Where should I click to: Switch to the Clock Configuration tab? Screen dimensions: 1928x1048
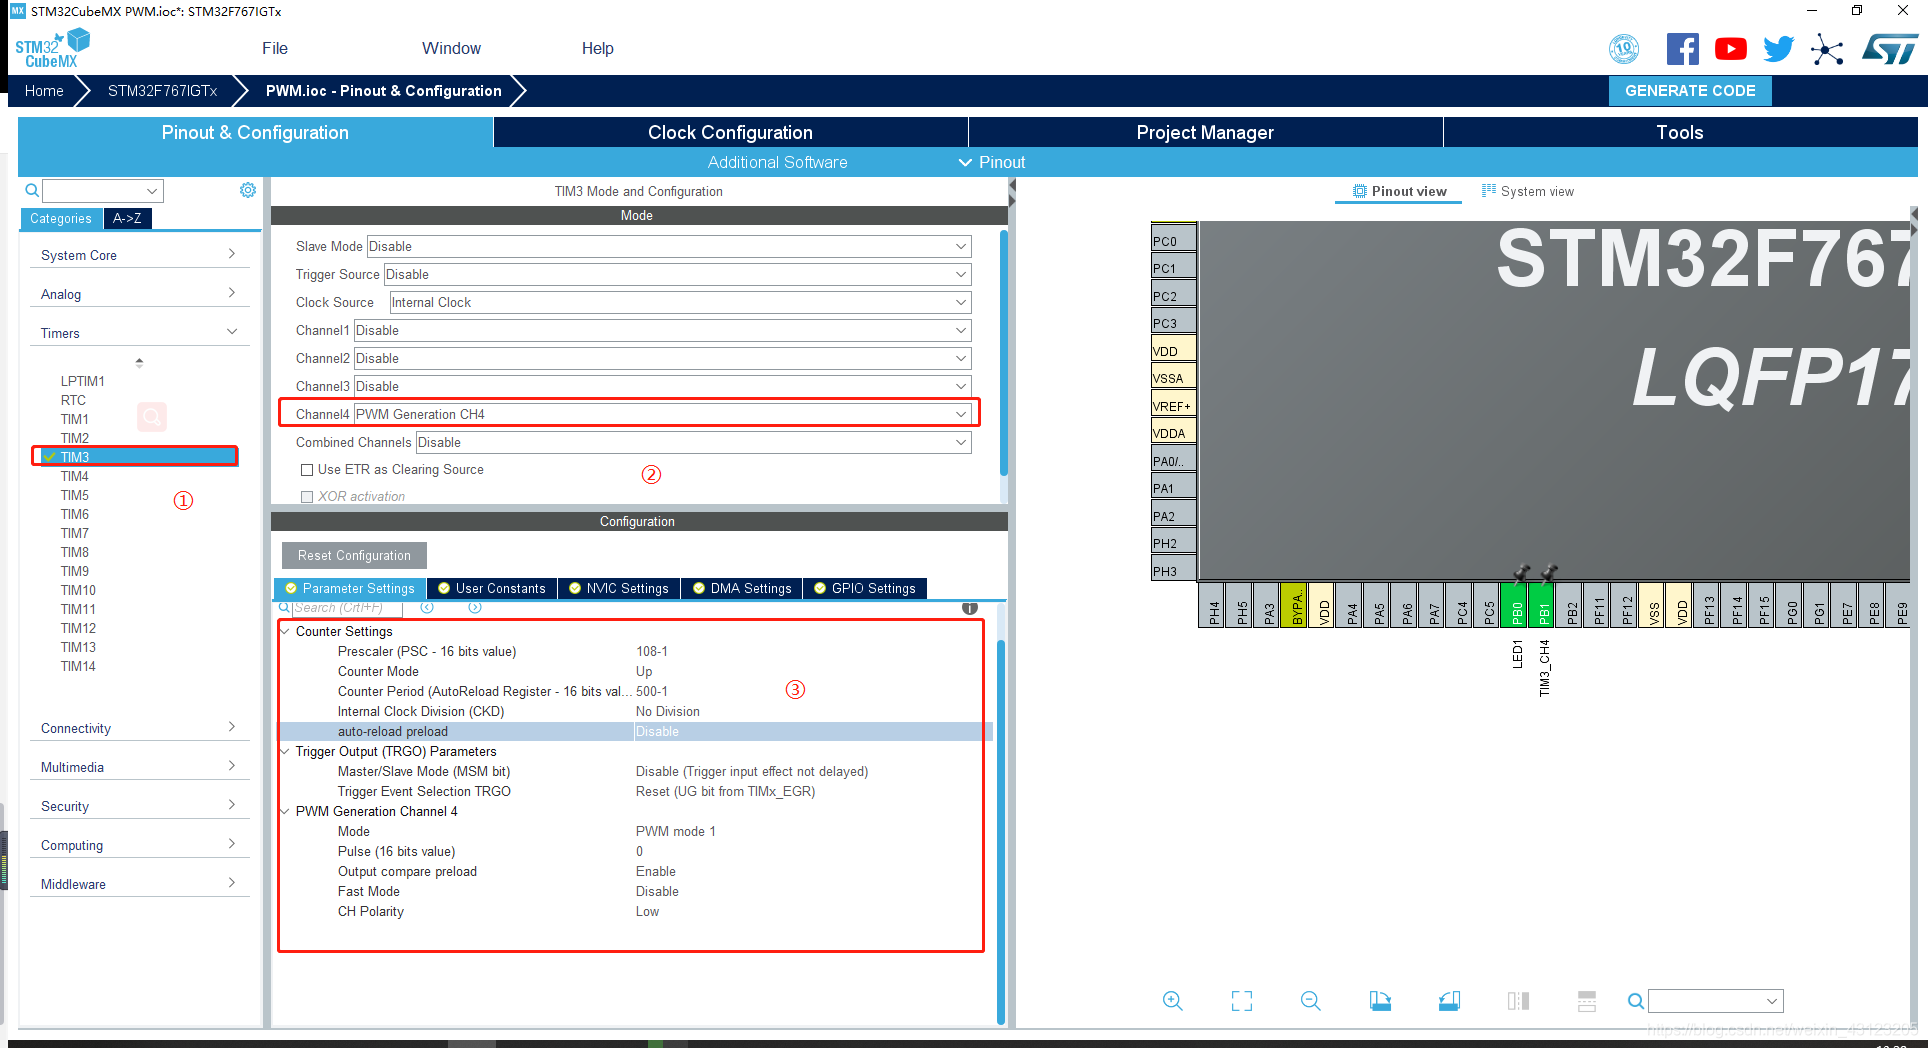coord(730,132)
